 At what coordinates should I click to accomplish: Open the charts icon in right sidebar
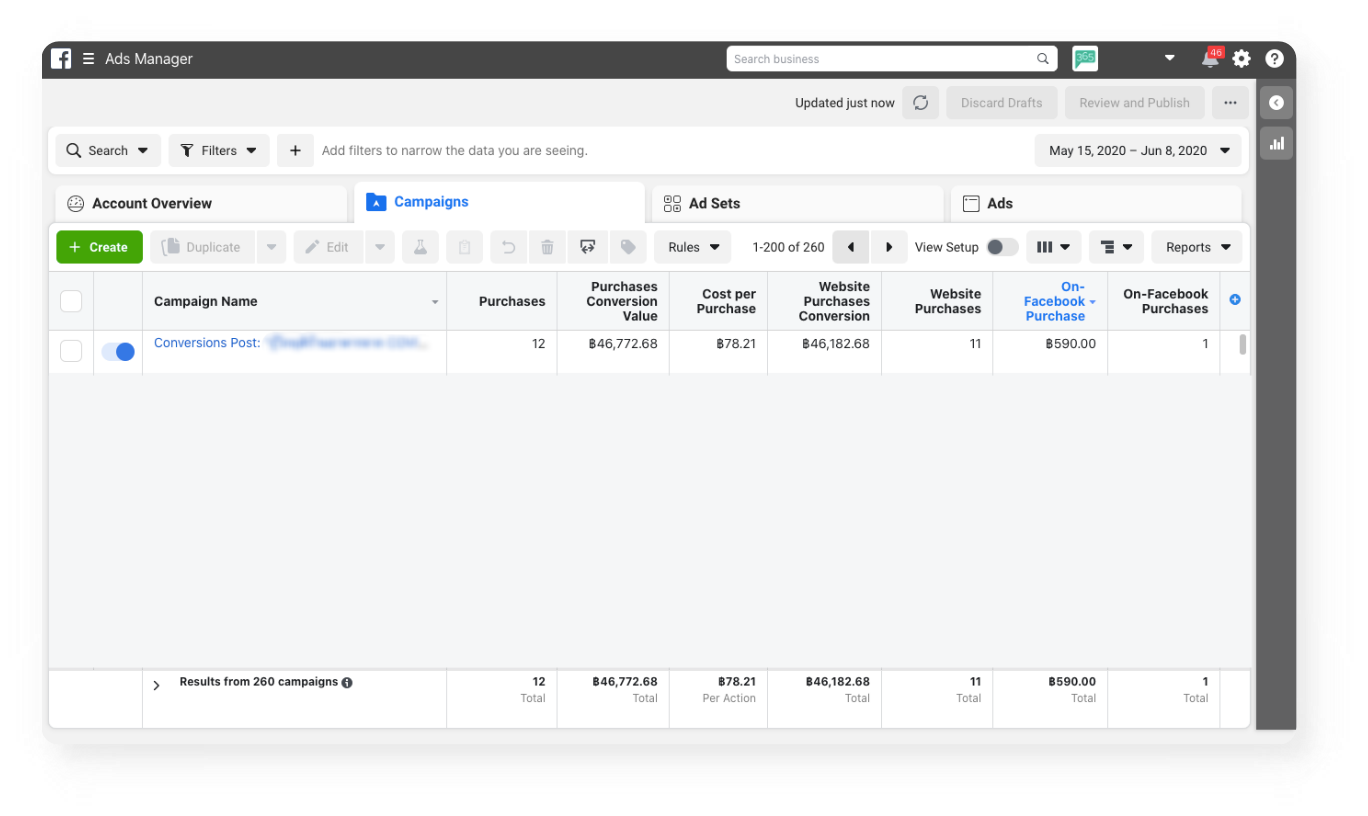[x=1276, y=144]
